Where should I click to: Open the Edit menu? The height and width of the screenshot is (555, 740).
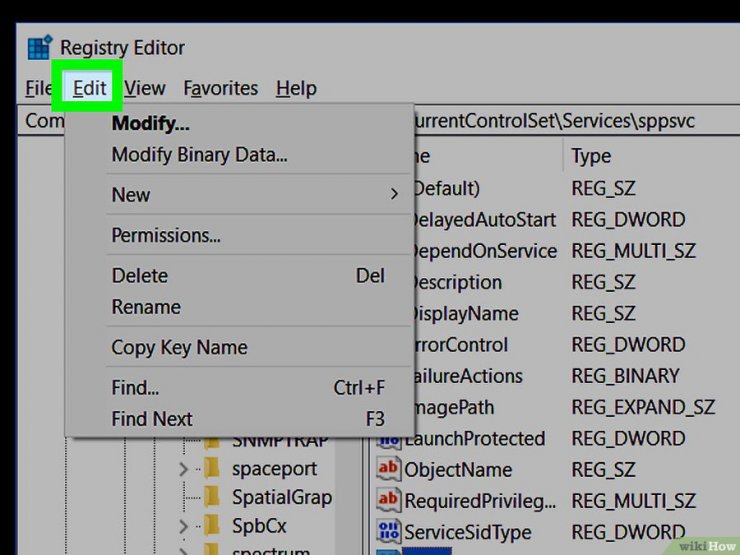(89, 88)
